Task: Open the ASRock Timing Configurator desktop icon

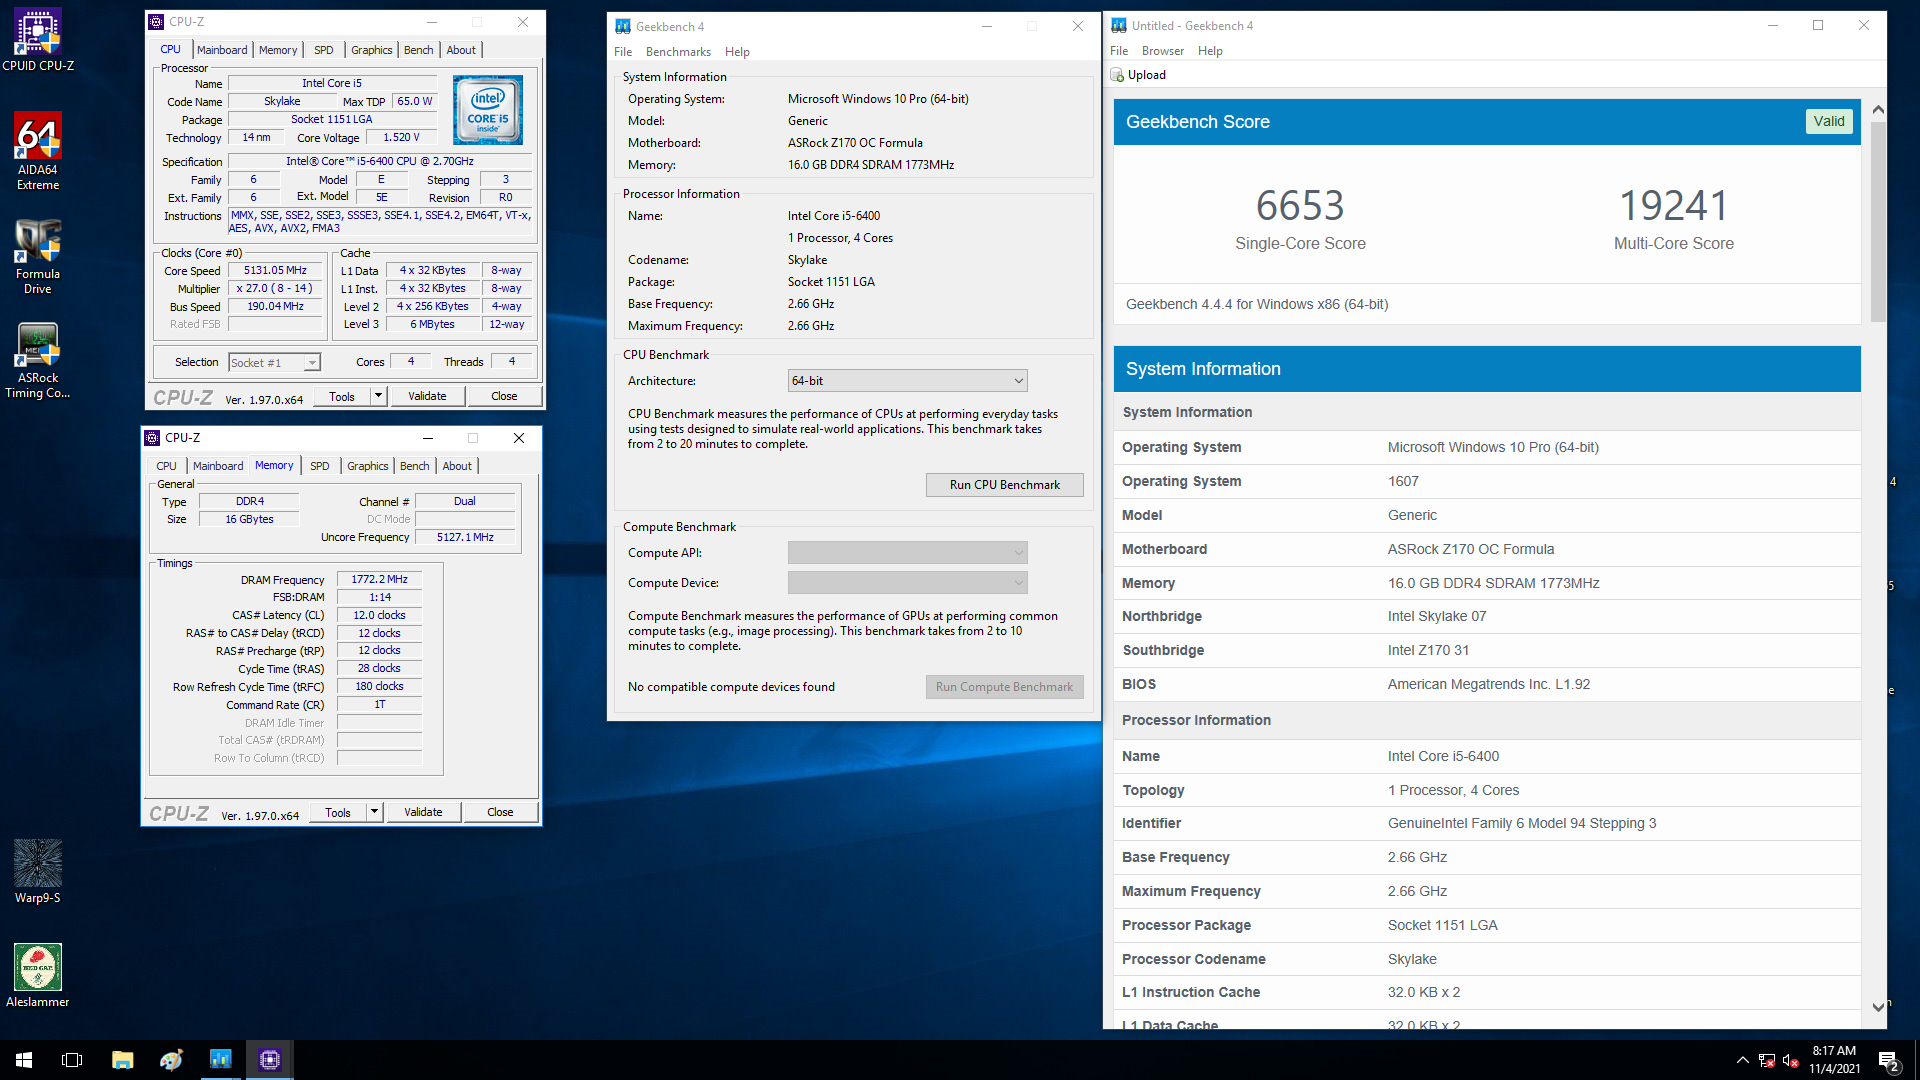Action: click(x=38, y=360)
